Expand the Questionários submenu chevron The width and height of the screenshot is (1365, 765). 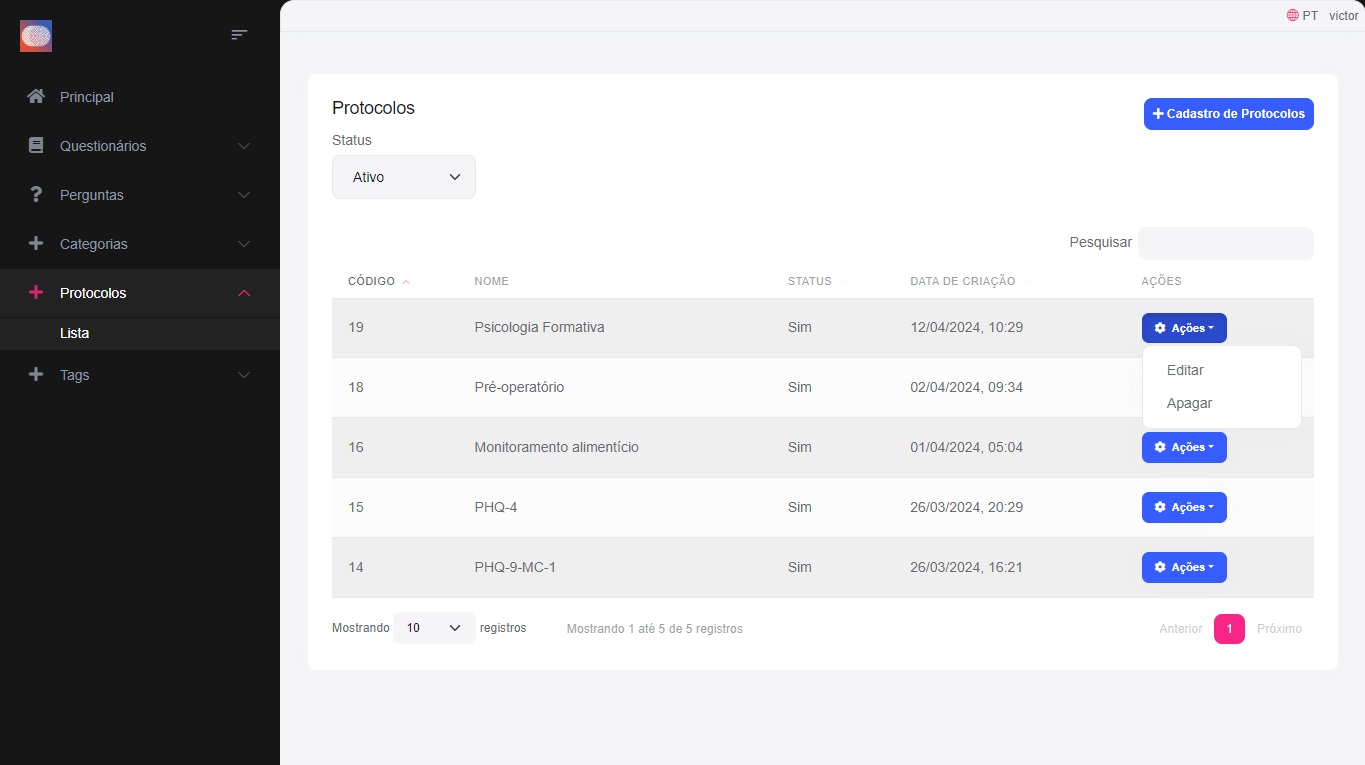[244, 146]
